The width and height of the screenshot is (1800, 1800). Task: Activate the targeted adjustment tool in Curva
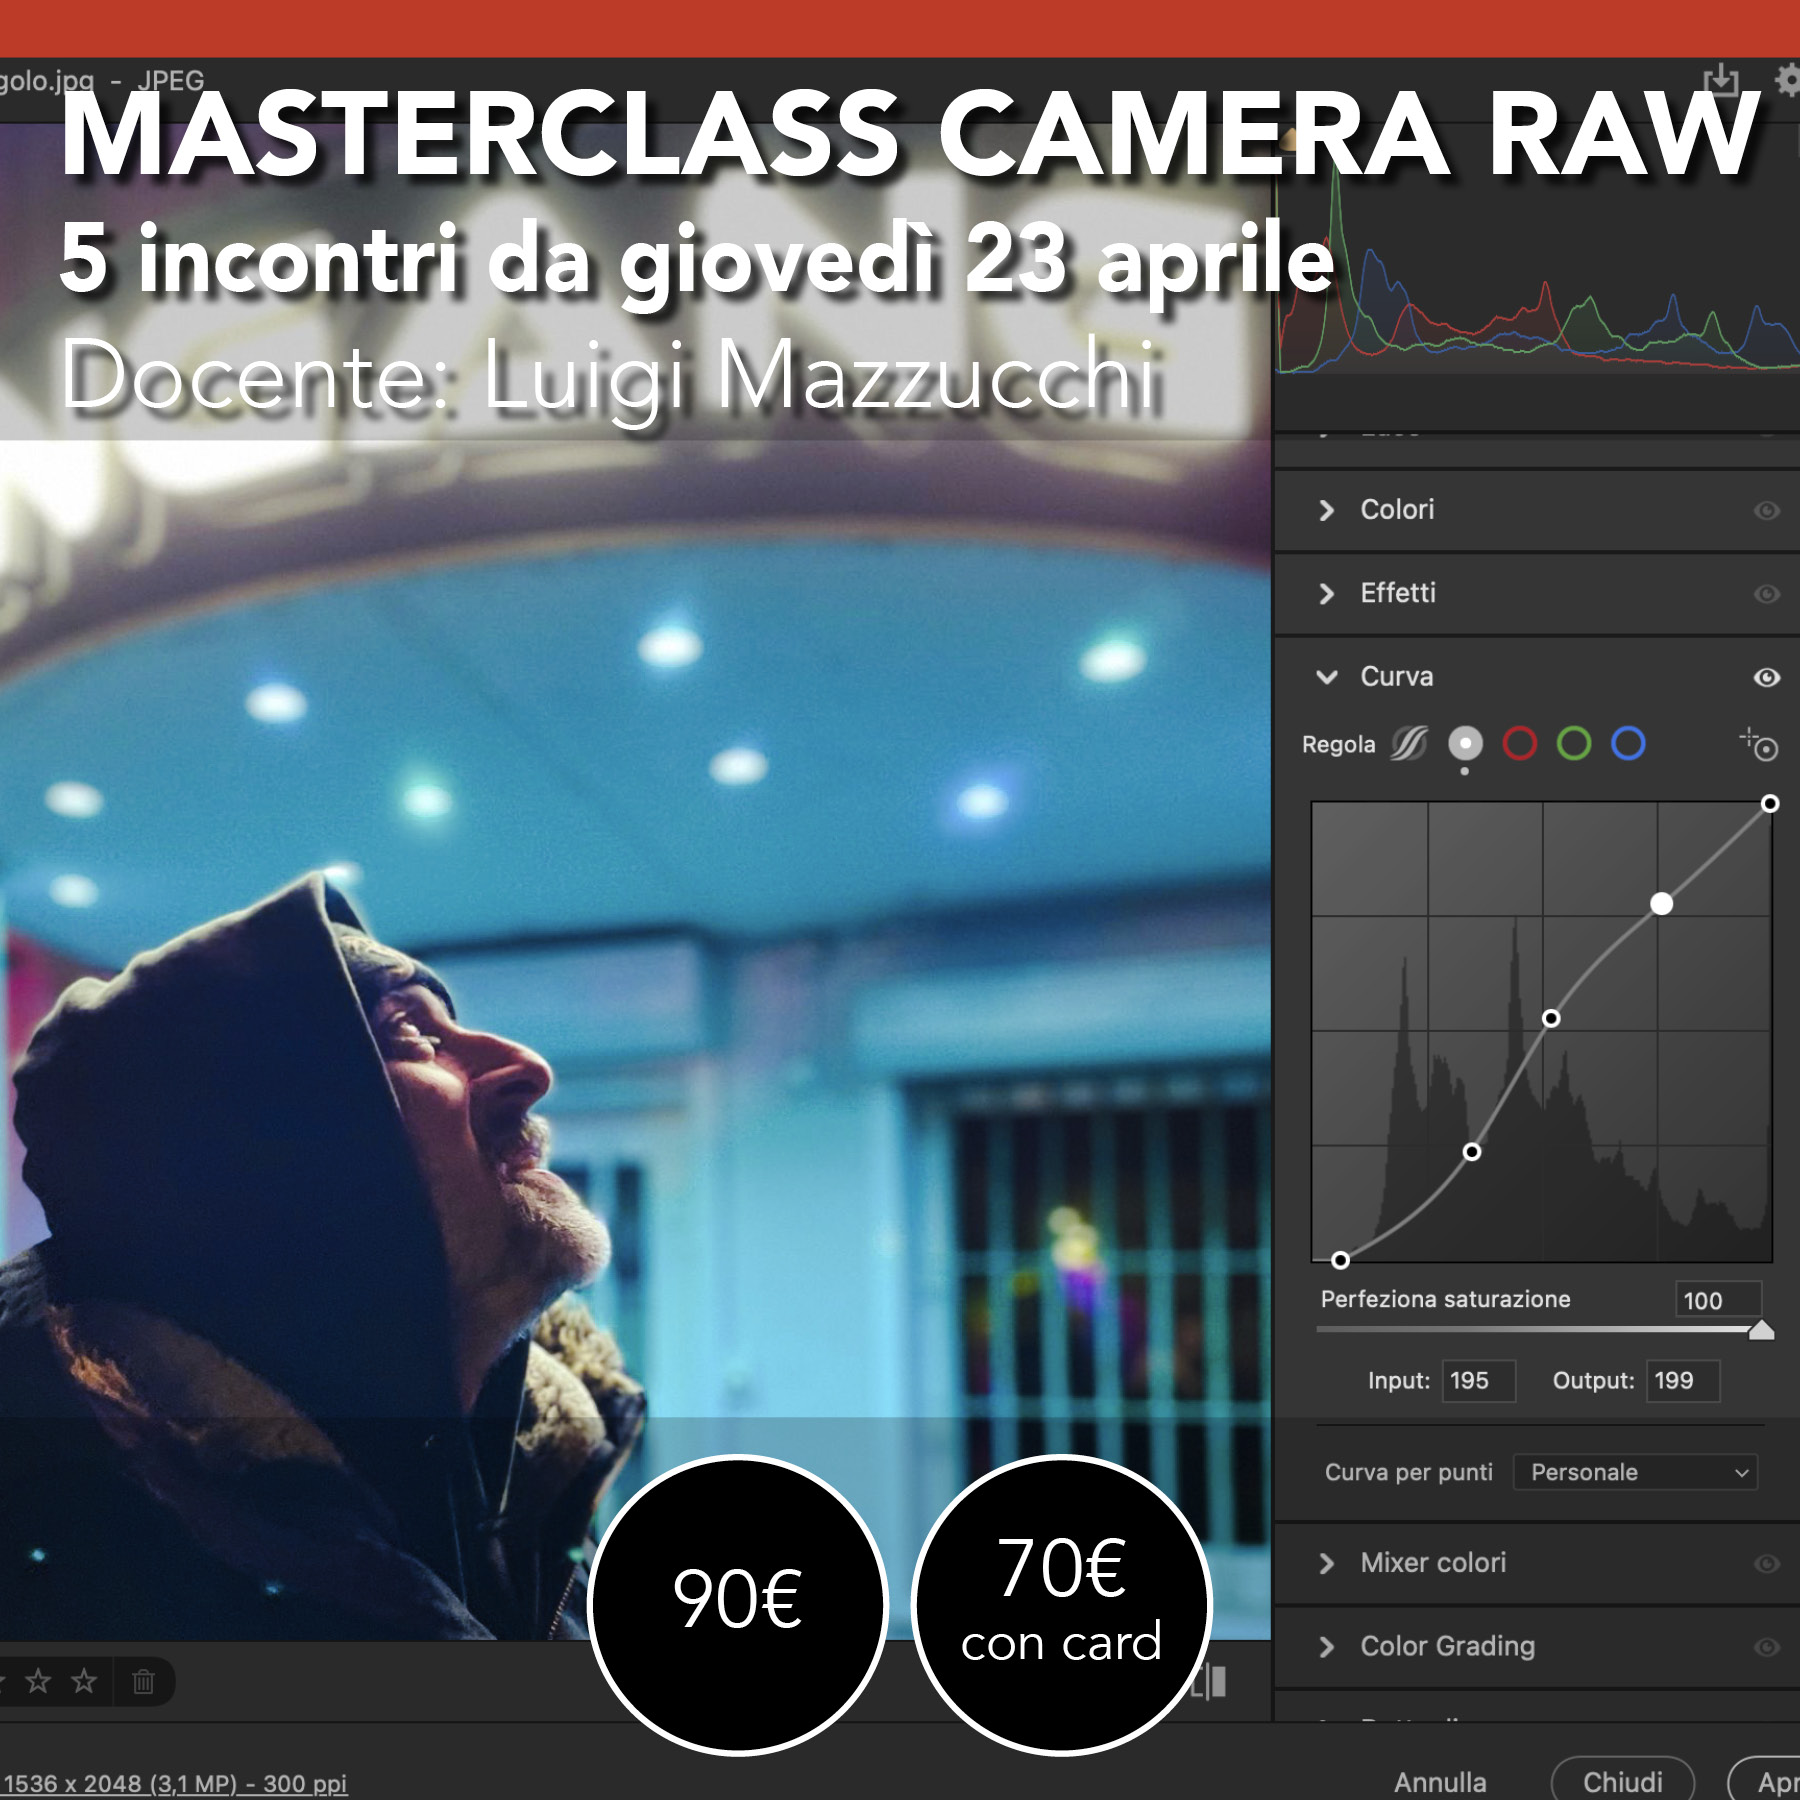click(x=1760, y=745)
